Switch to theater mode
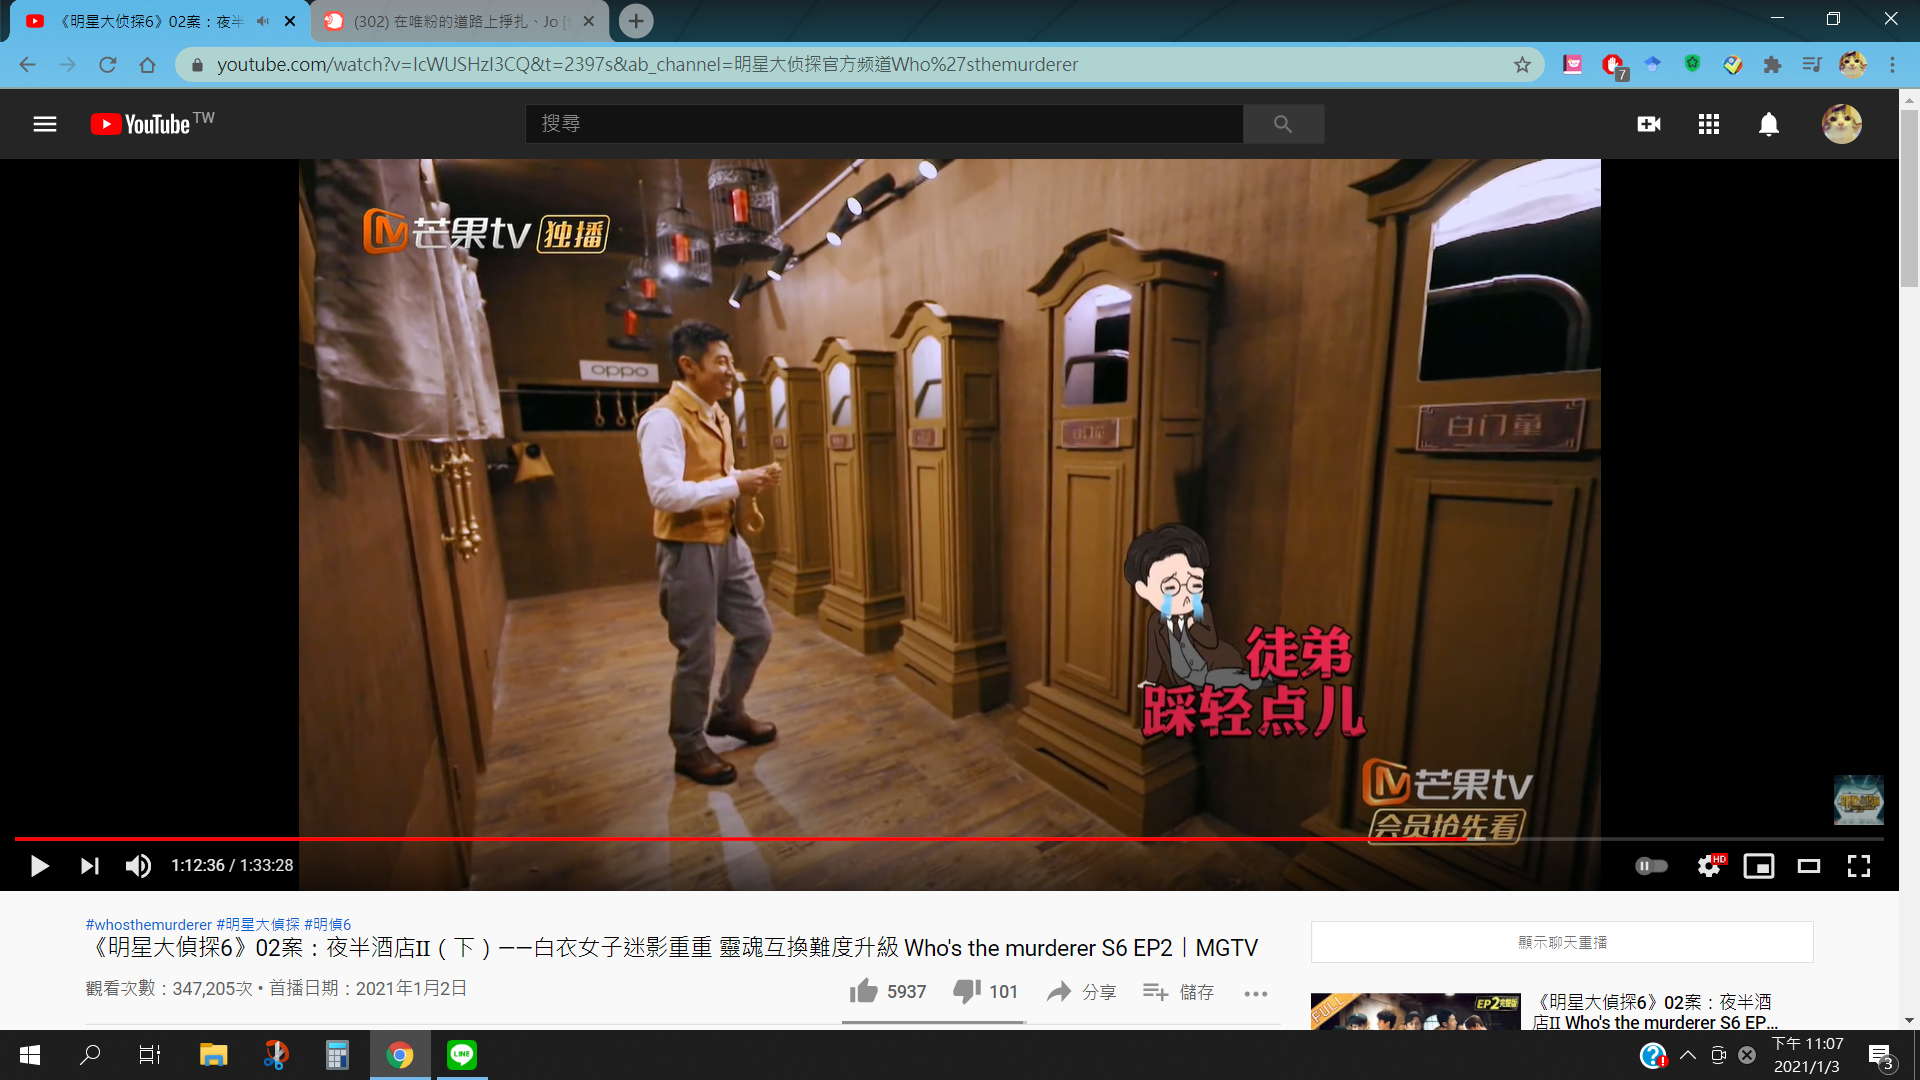This screenshot has width=1920, height=1080. tap(1809, 866)
